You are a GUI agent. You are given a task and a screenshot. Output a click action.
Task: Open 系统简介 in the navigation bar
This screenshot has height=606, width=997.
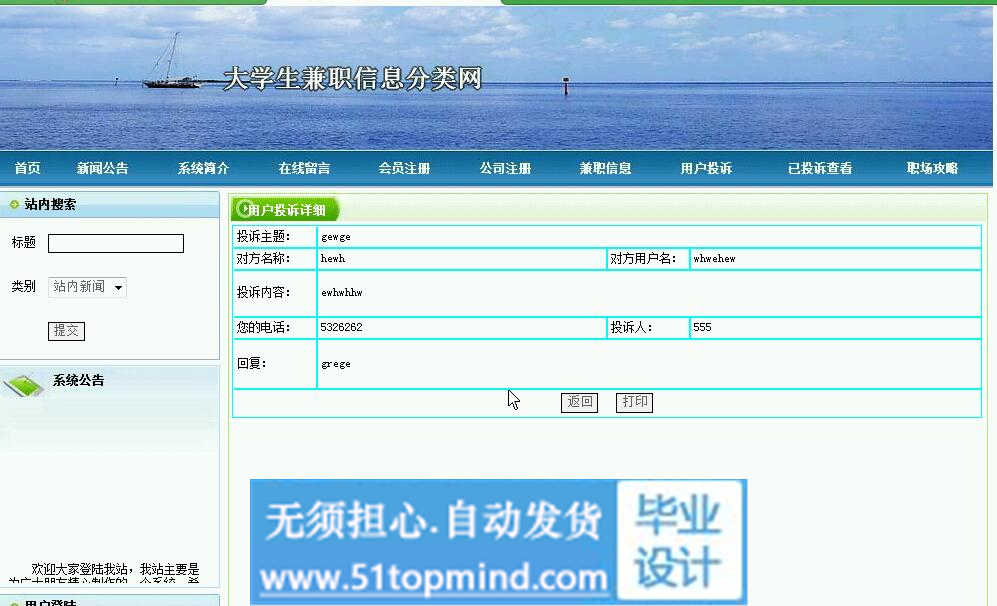coord(203,168)
